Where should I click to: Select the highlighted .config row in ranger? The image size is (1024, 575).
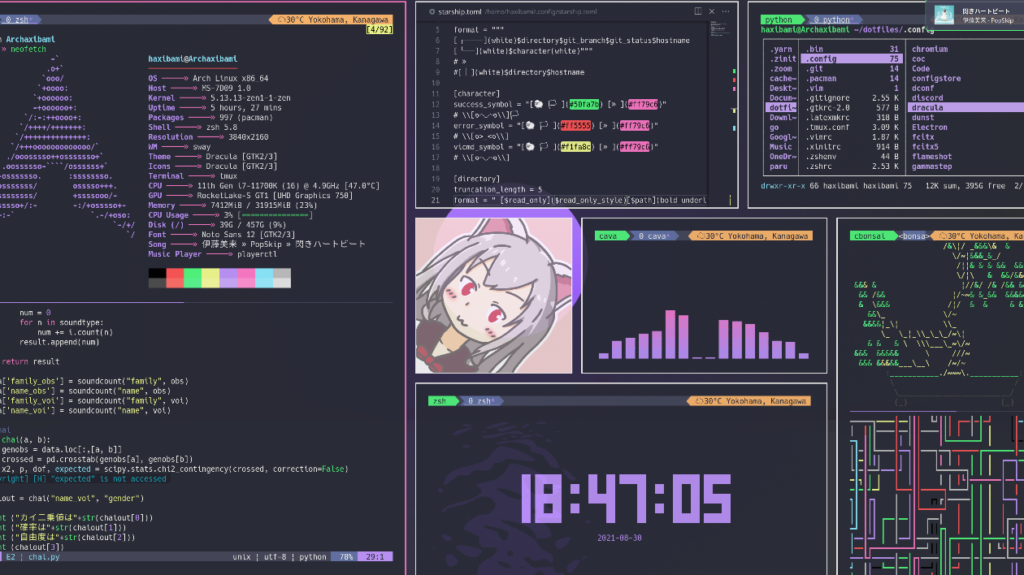pyautogui.click(x=852, y=59)
